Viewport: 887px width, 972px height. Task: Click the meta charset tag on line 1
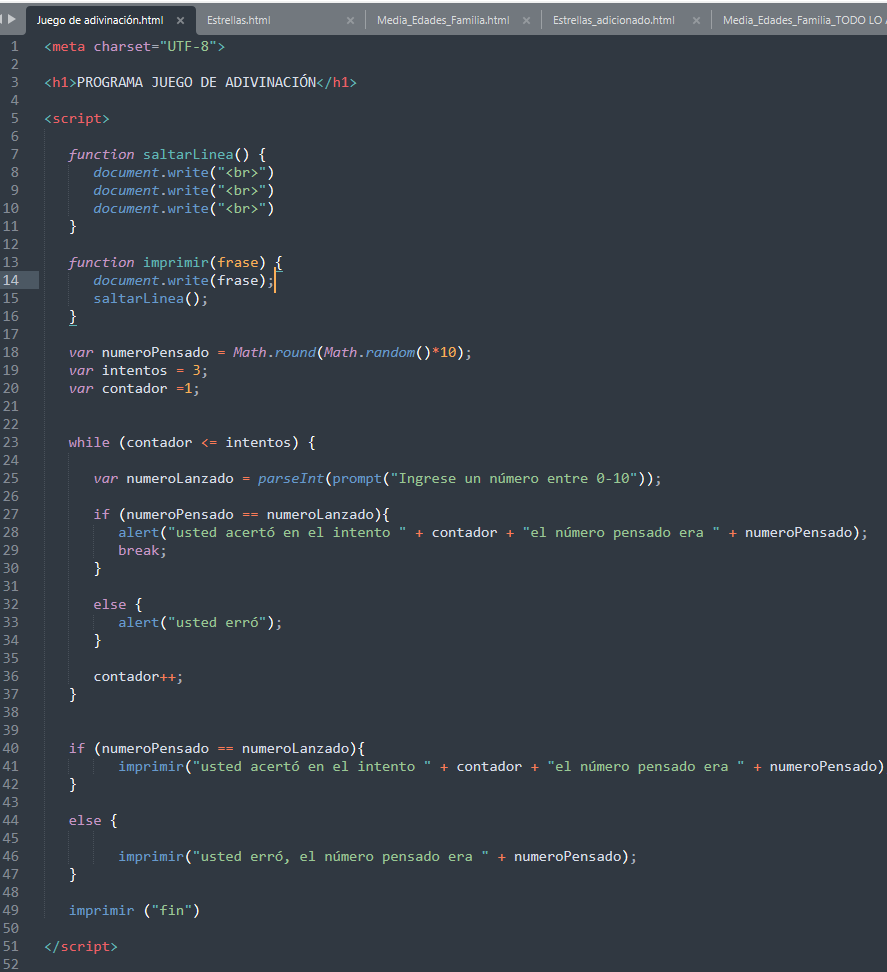(135, 46)
